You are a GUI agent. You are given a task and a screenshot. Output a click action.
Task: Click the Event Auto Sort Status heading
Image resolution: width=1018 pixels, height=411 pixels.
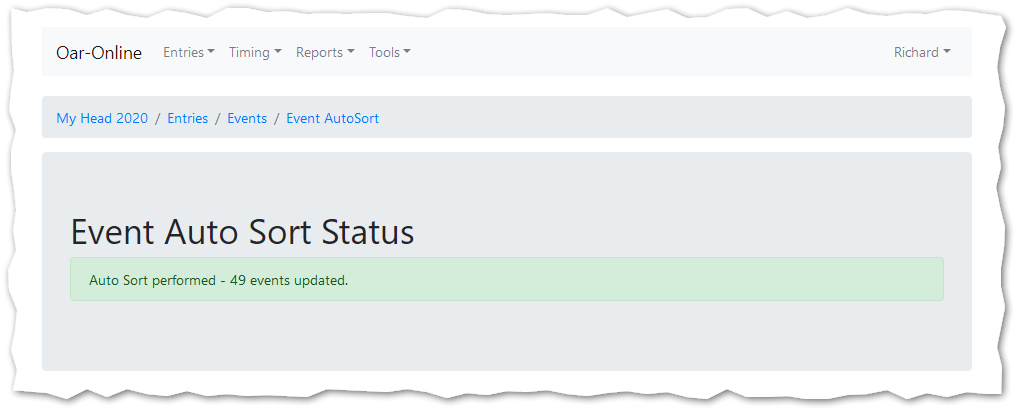(x=242, y=233)
